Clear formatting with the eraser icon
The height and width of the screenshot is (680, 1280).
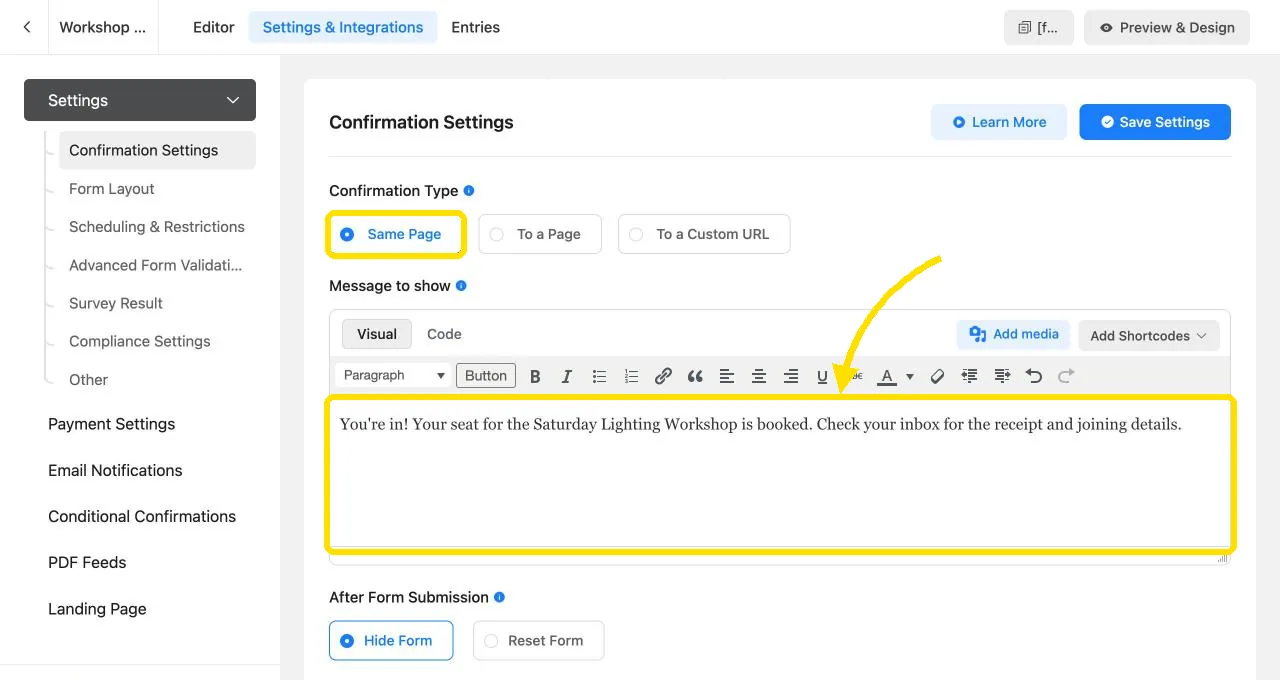click(x=937, y=376)
